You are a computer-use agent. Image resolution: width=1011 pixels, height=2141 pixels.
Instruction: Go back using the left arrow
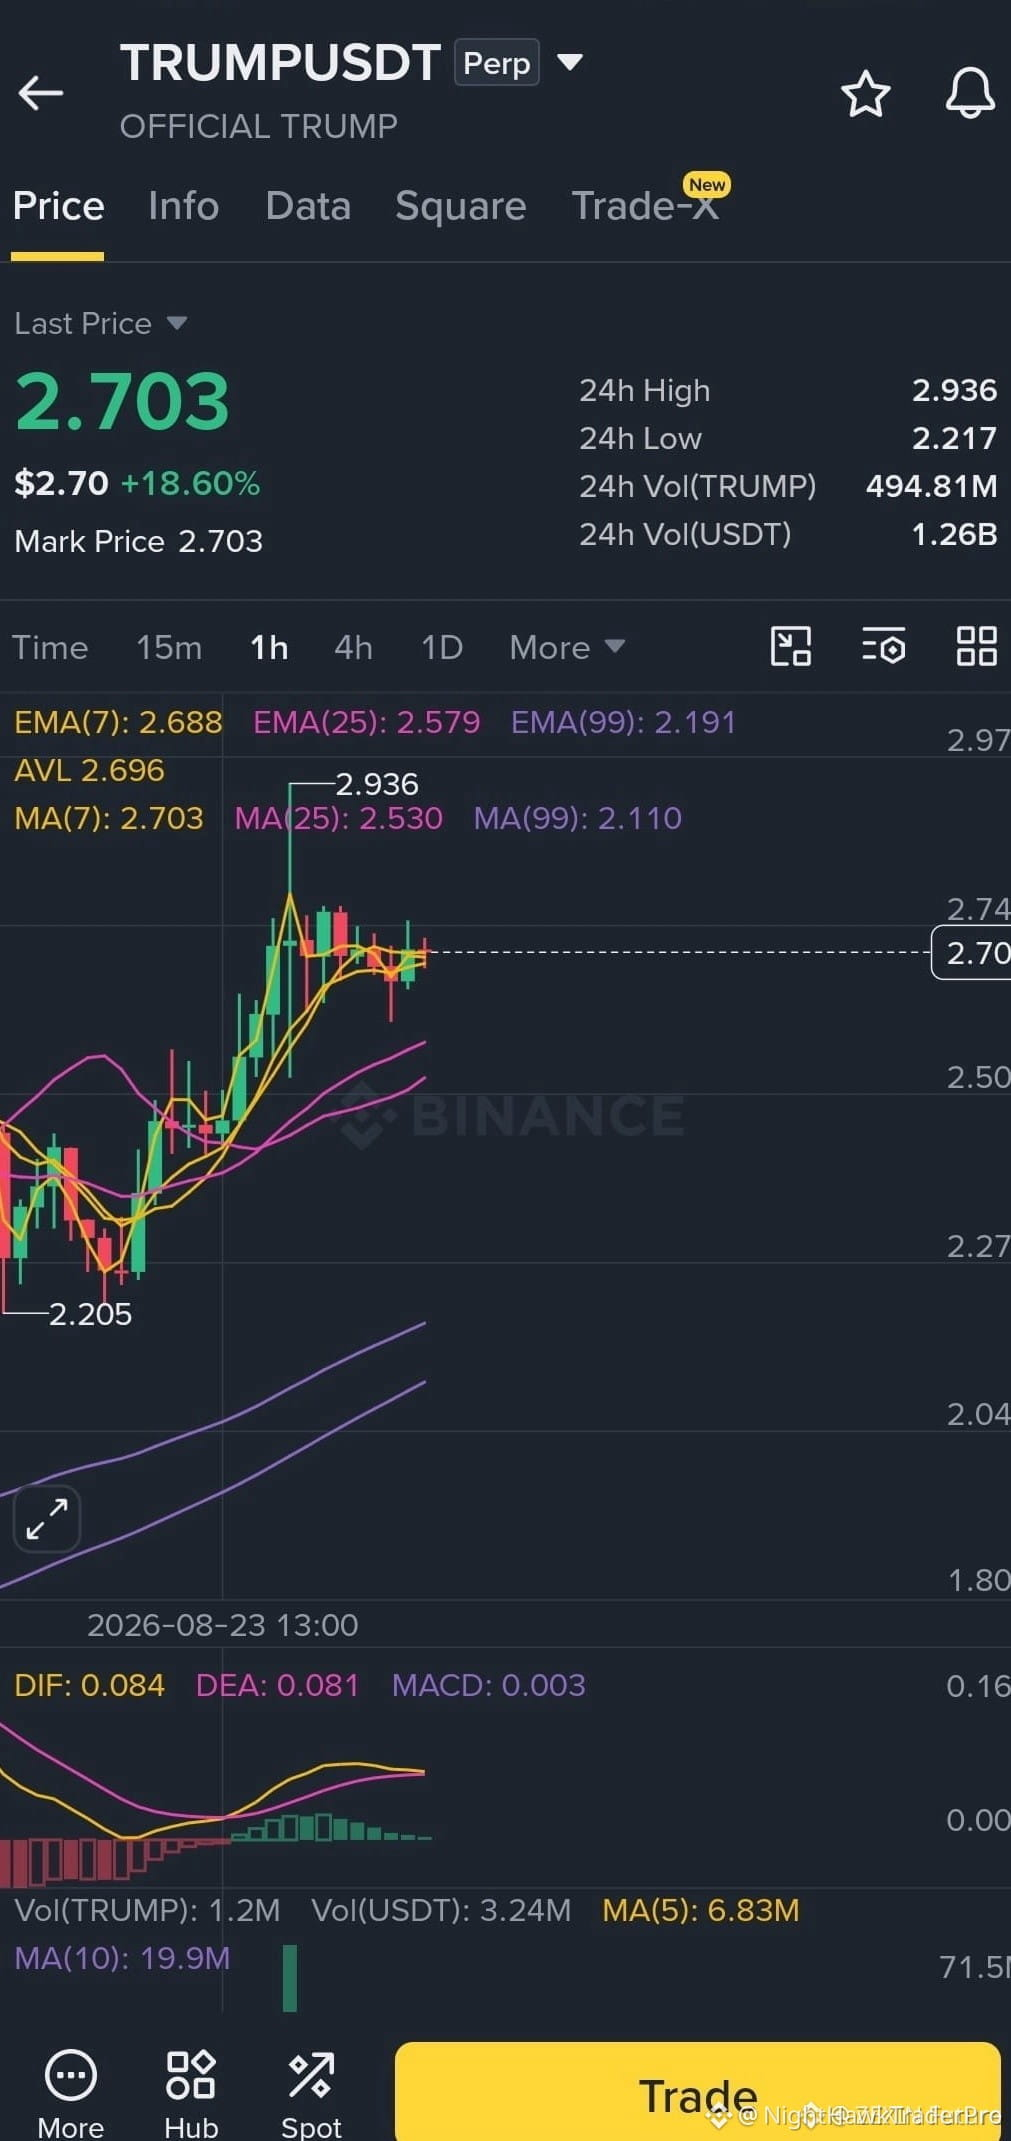(x=41, y=93)
